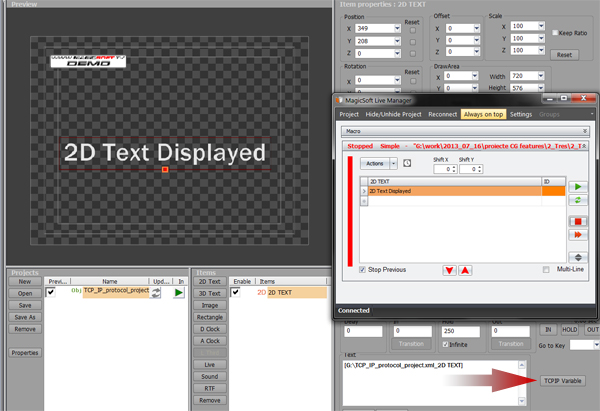Click the orange fast-forward icon
The image size is (600, 411).
coord(578,235)
